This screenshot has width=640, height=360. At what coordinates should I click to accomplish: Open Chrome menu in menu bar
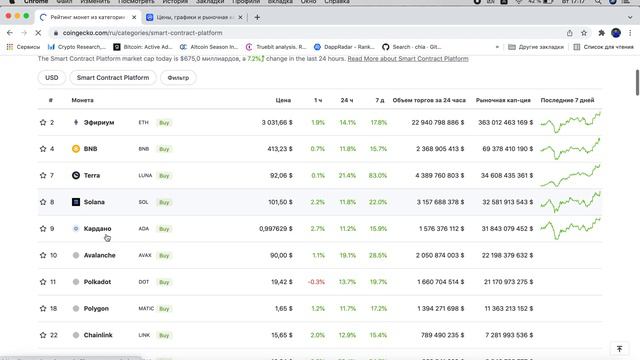tap(36, 2)
